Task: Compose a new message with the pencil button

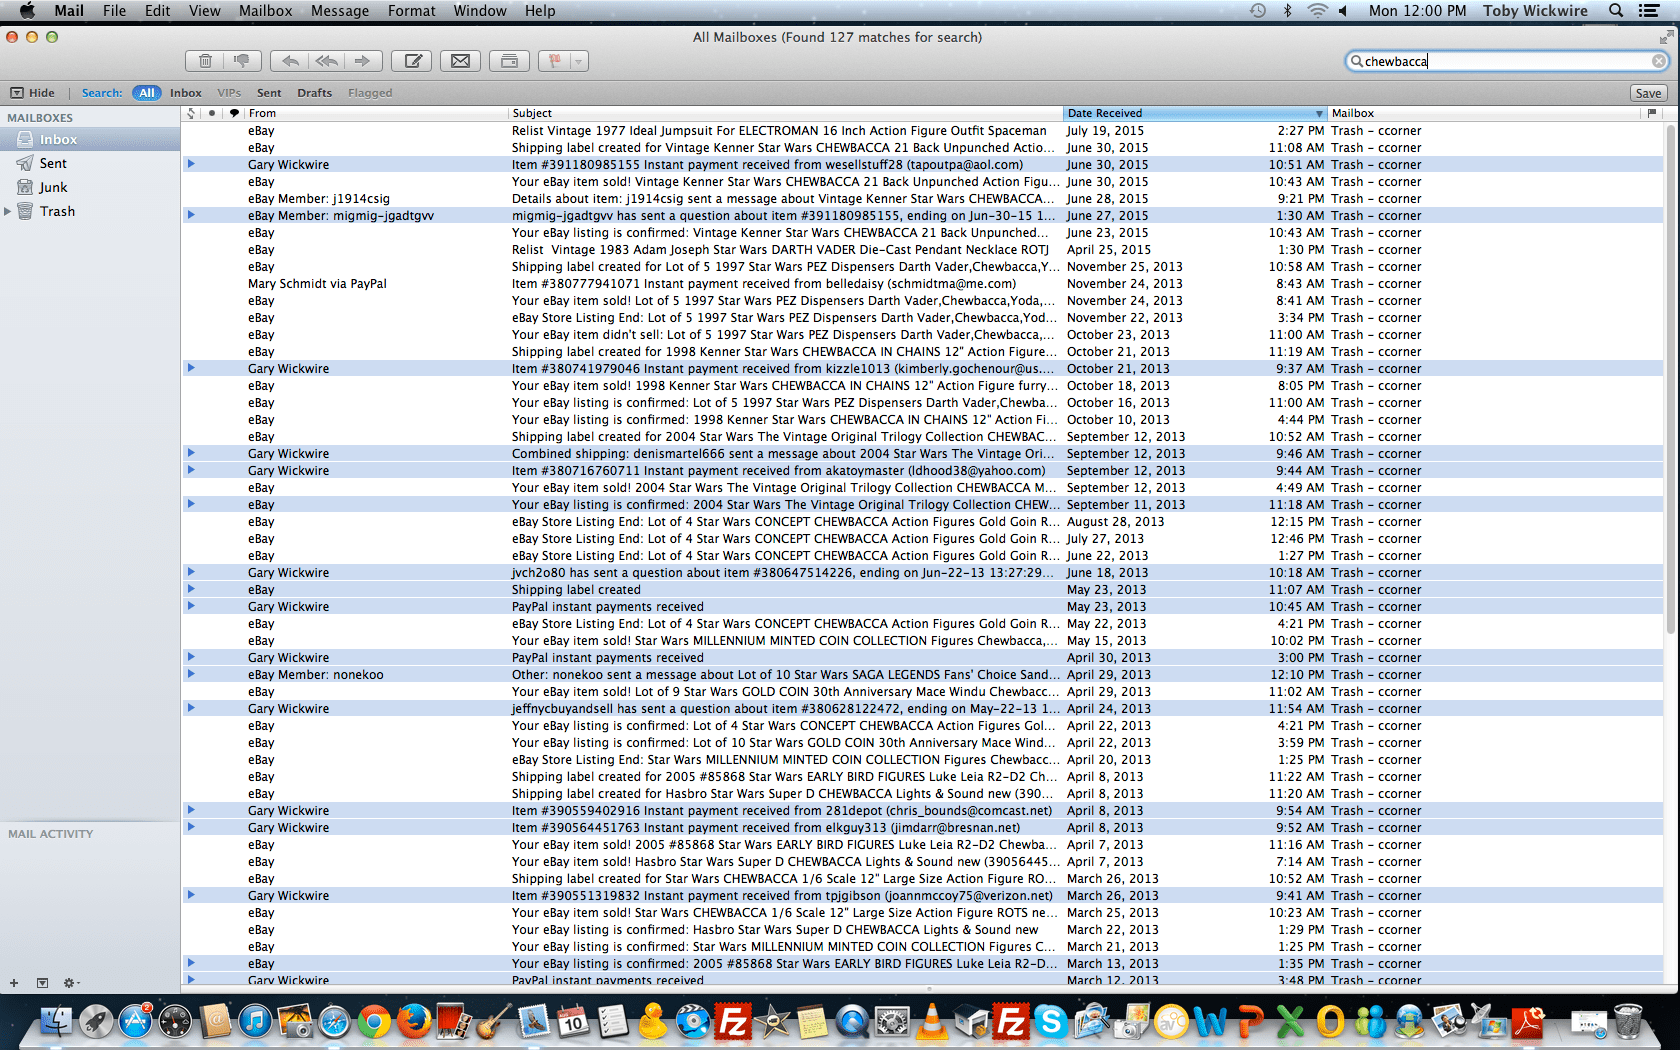Action: (x=412, y=61)
